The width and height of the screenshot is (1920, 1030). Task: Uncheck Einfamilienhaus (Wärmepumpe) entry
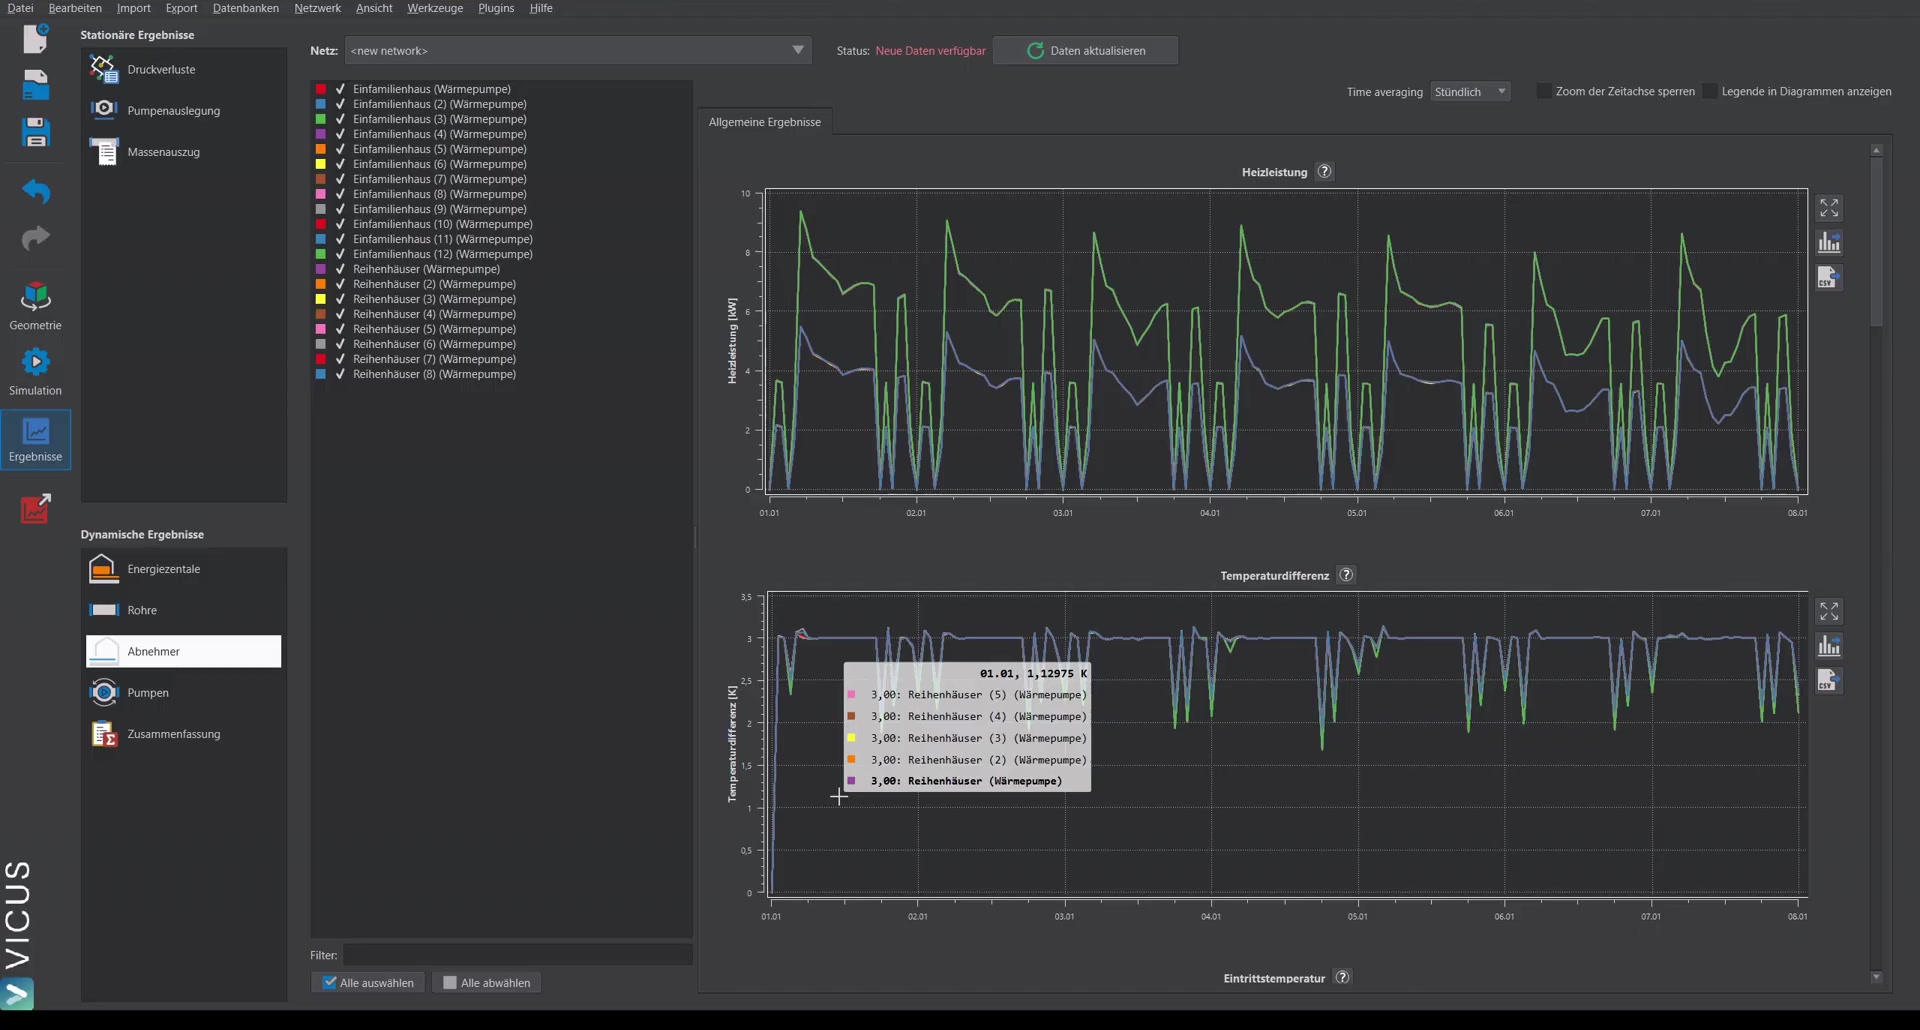(340, 89)
